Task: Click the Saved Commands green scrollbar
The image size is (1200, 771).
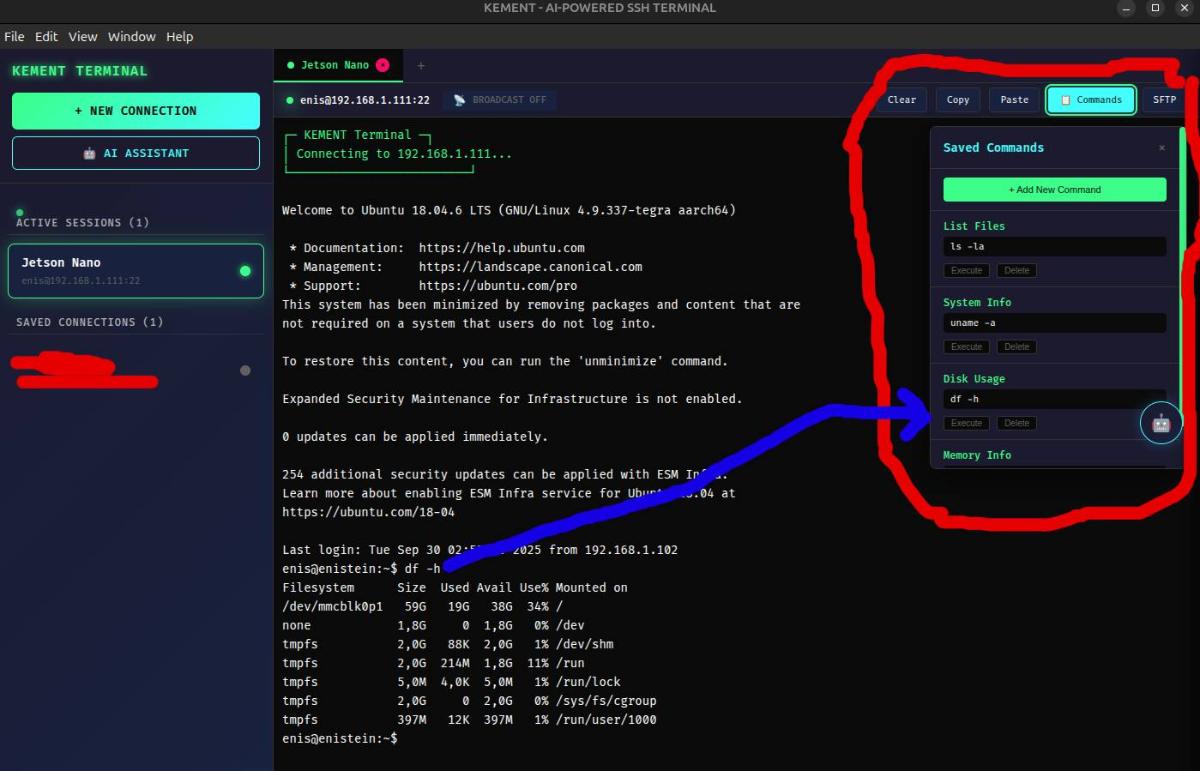Action: pyautogui.click(x=1181, y=270)
